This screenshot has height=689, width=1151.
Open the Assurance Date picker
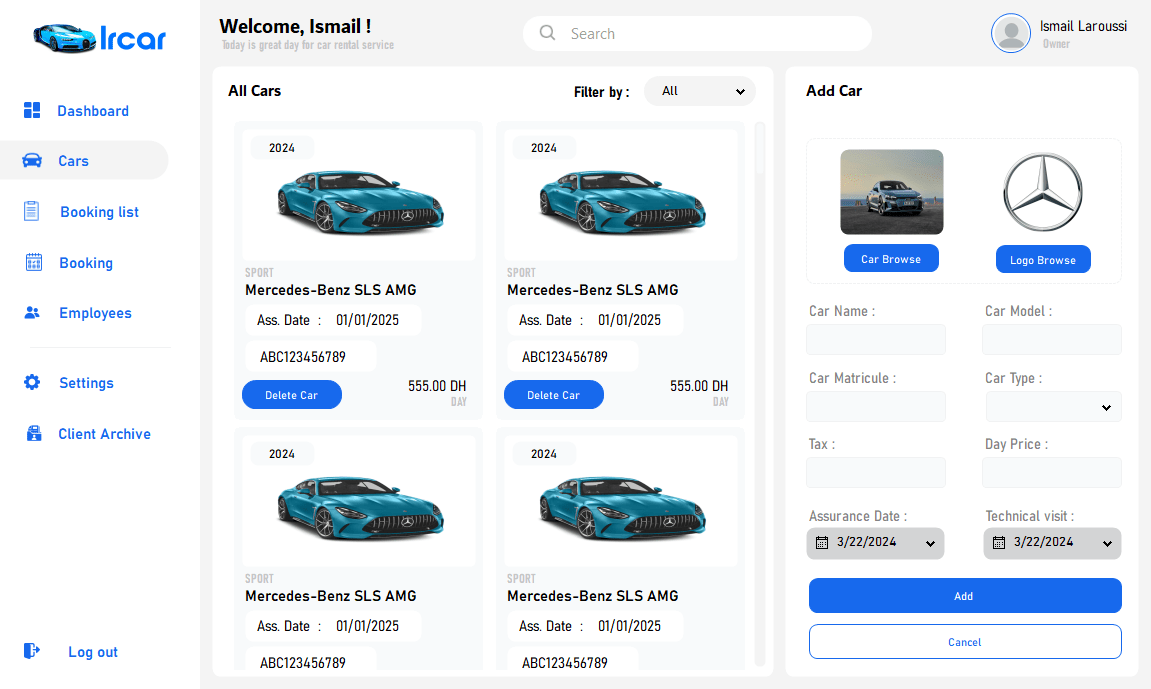(875, 543)
